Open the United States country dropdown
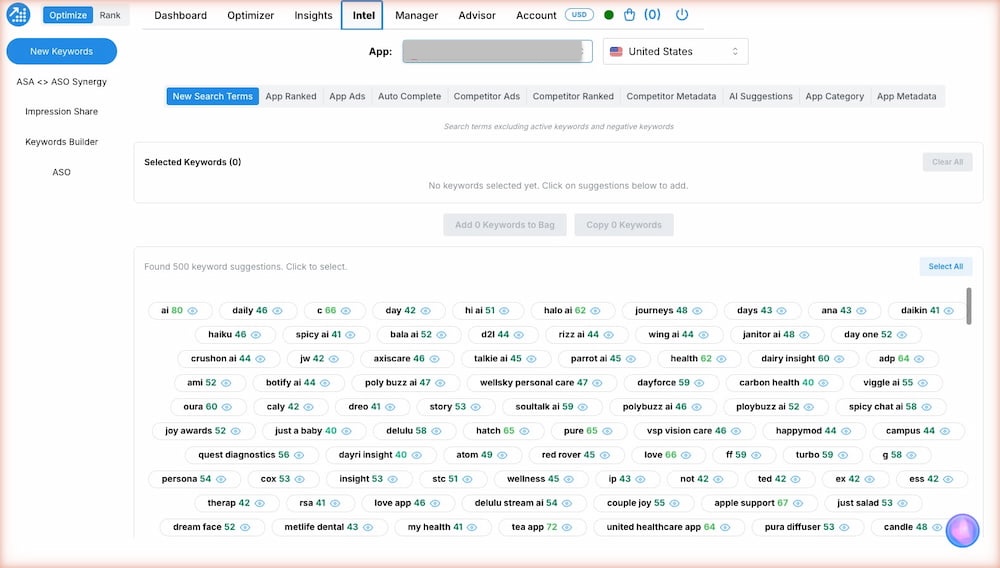The width and height of the screenshot is (1000, 568). 675,52
